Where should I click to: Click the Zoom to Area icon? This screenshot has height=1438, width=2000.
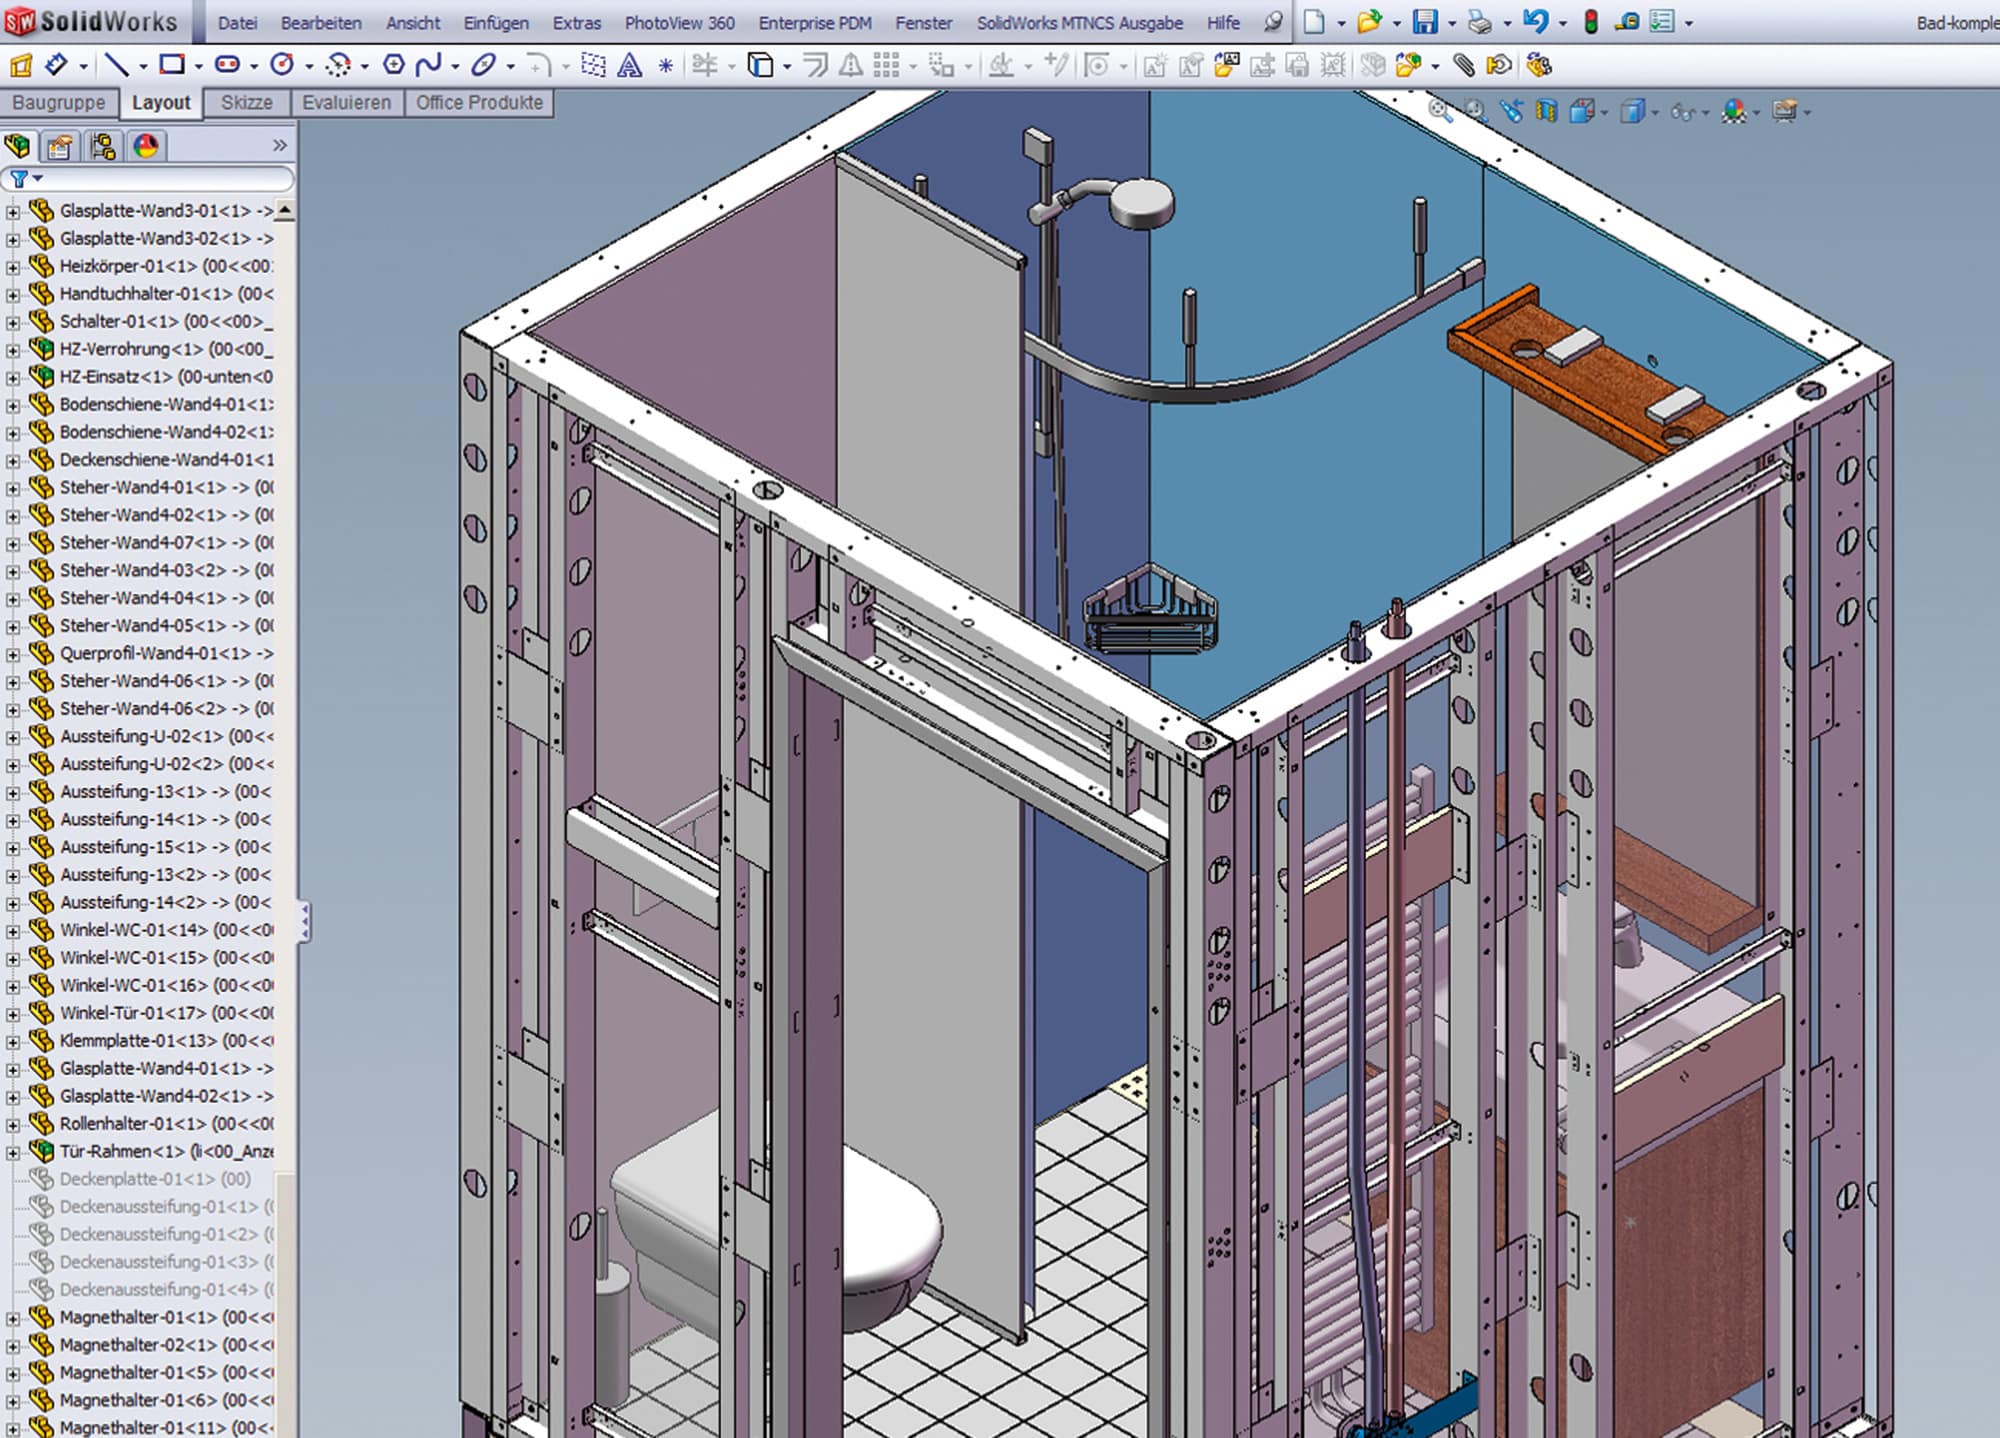tap(1476, 111)
